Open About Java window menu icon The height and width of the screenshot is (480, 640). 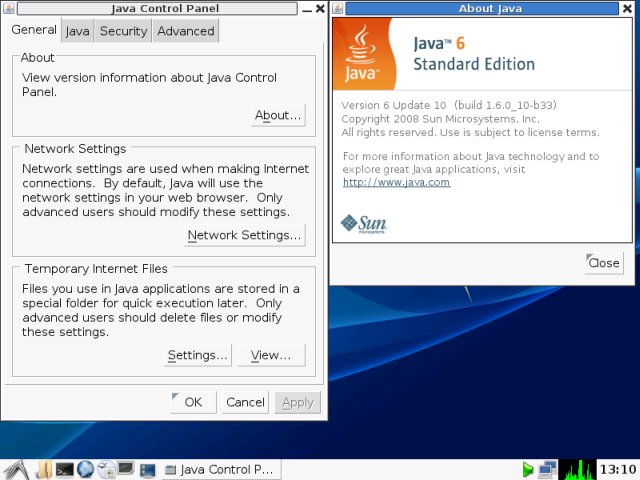pyautogui.click(x=338, y=9)
